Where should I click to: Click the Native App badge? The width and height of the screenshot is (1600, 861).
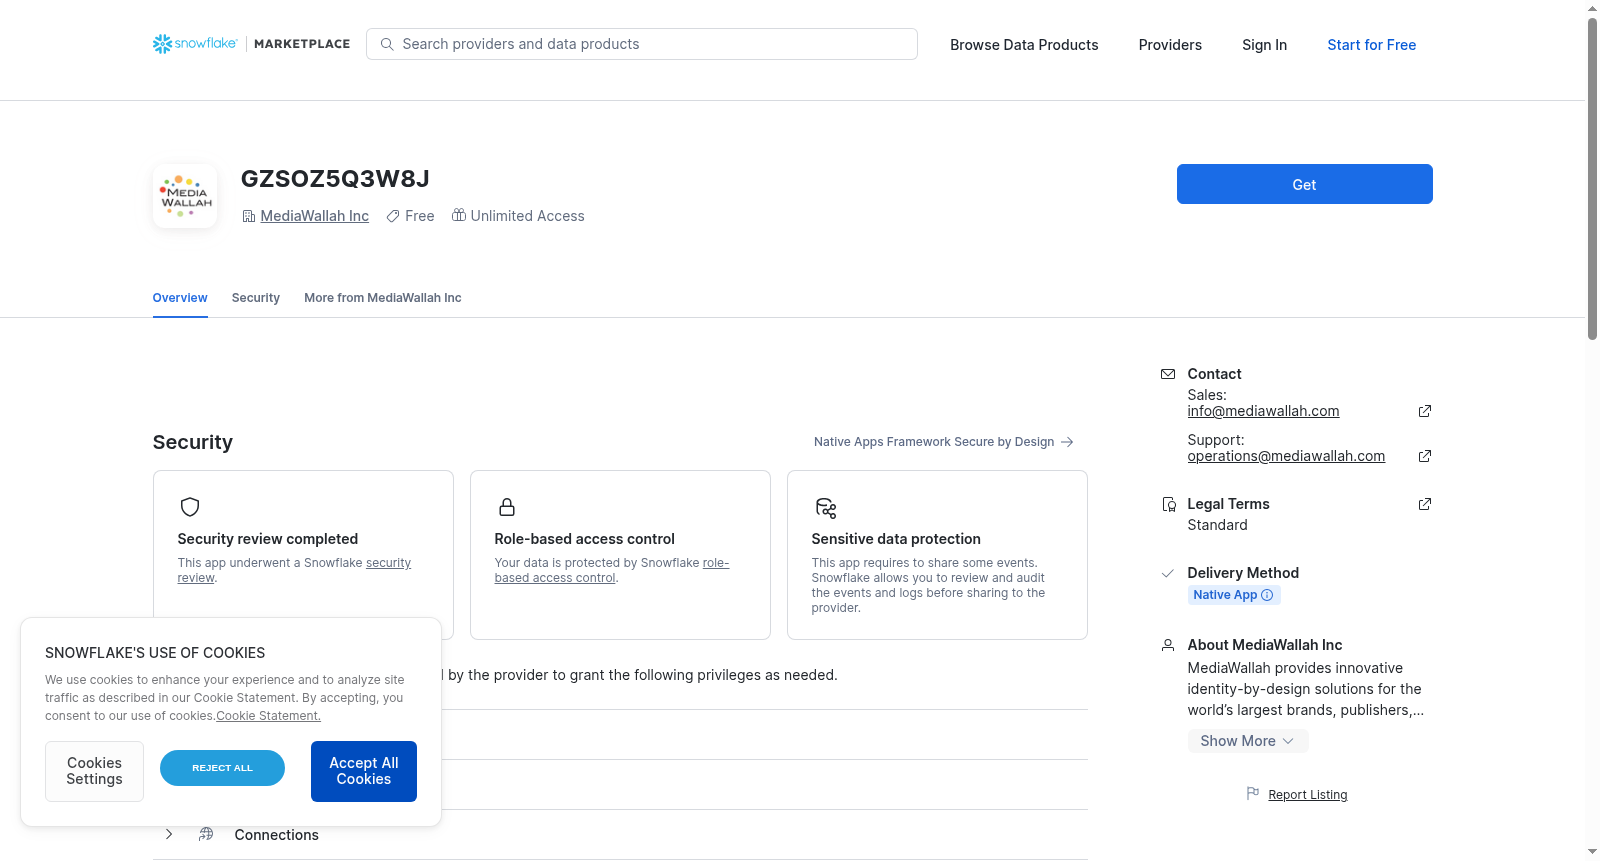pyautogui.click(x=1234, y=595)
